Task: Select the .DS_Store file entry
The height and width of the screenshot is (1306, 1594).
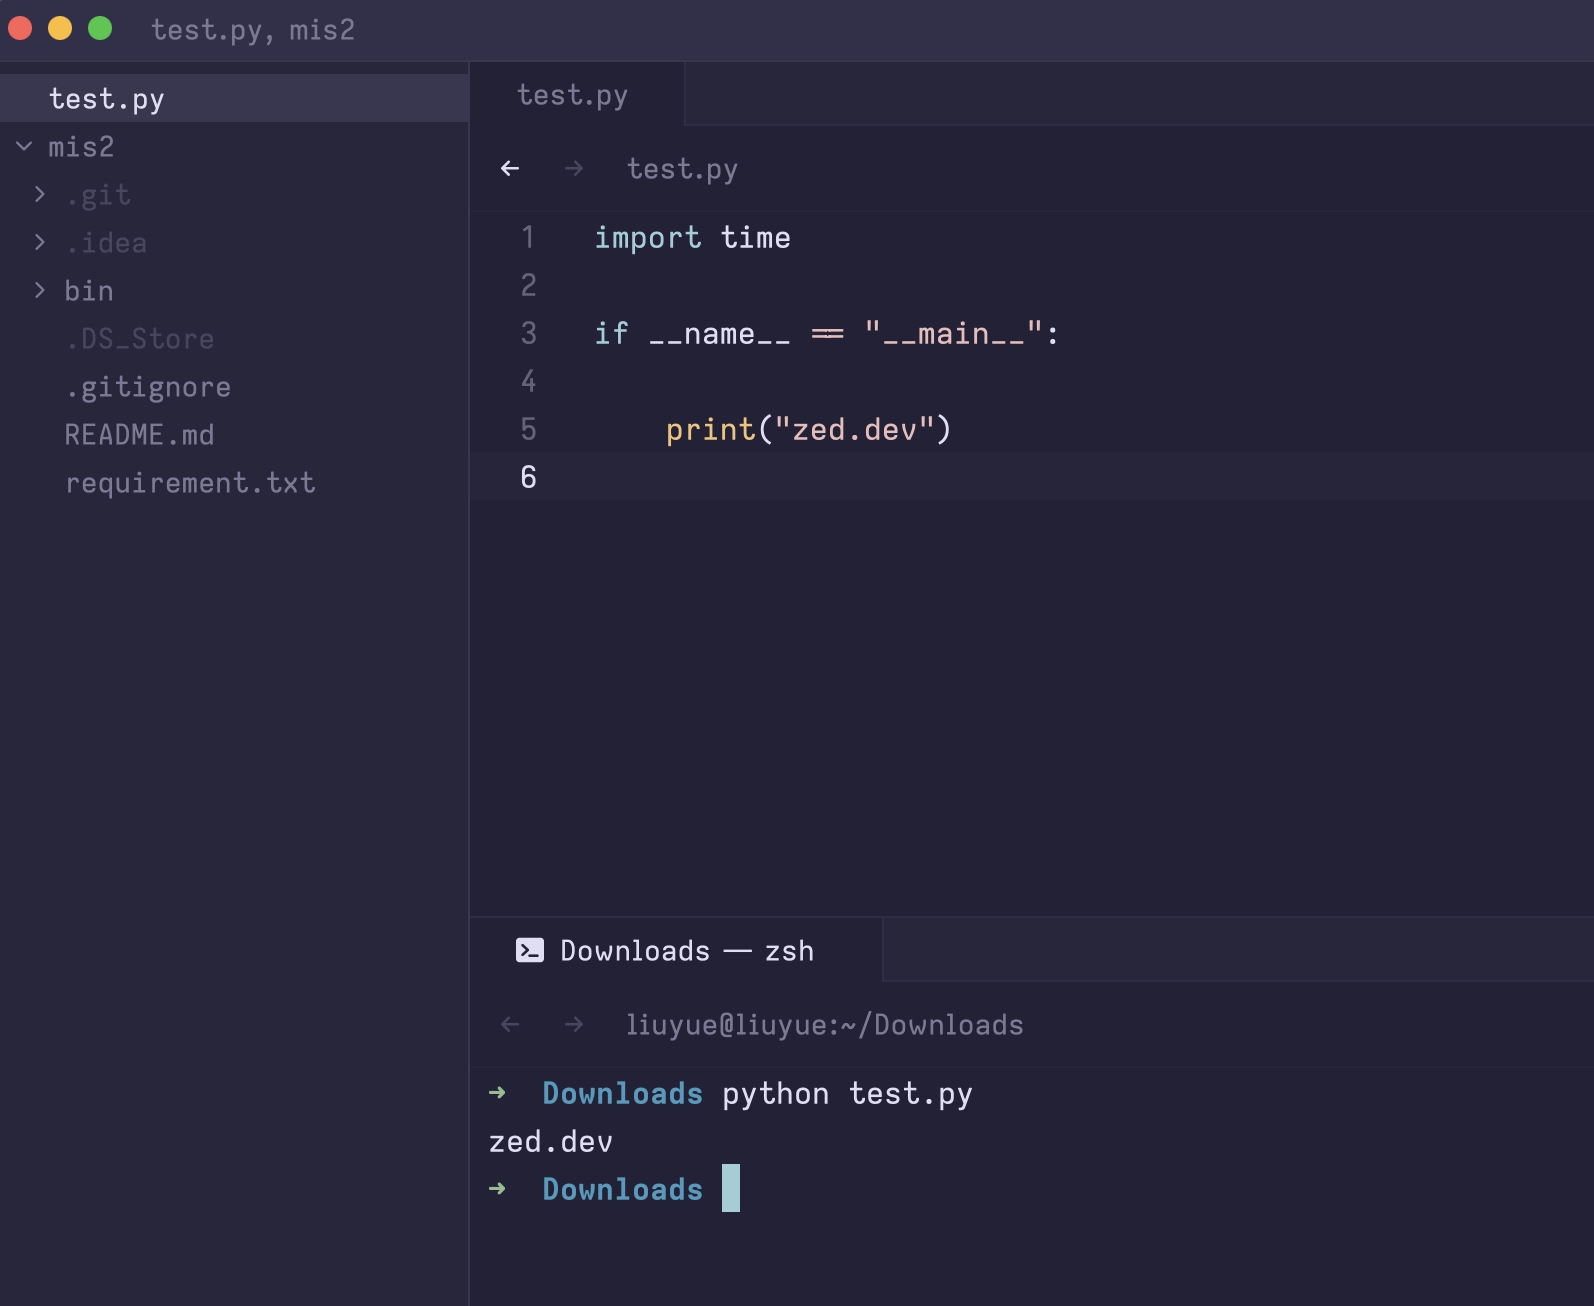Action: [139, 339]
